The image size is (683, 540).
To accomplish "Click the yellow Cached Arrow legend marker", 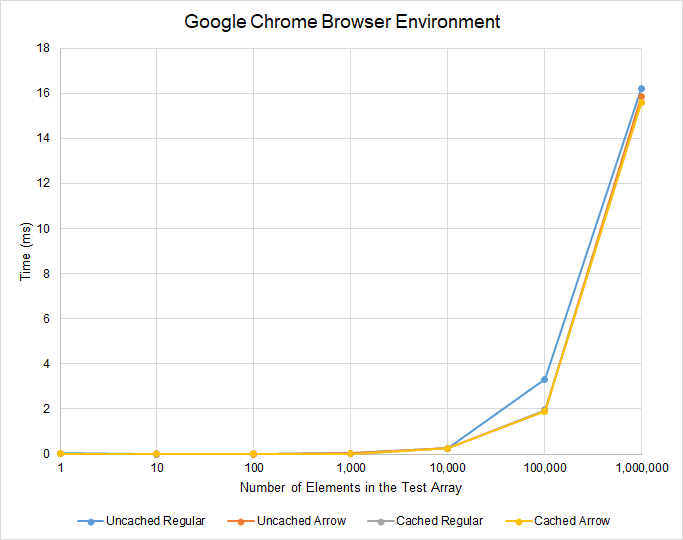I will point(519,522).
